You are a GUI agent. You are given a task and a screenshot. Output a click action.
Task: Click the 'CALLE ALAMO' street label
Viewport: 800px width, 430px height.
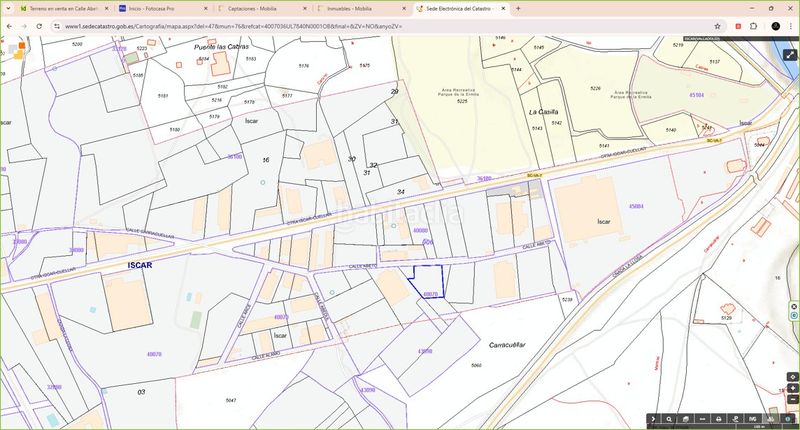[x=266, y=357]
